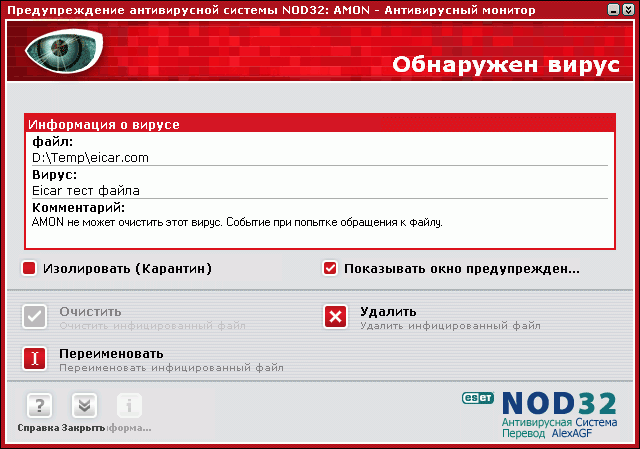Click the window title bar text
640x449 pixels.
[x=271, y=10]
